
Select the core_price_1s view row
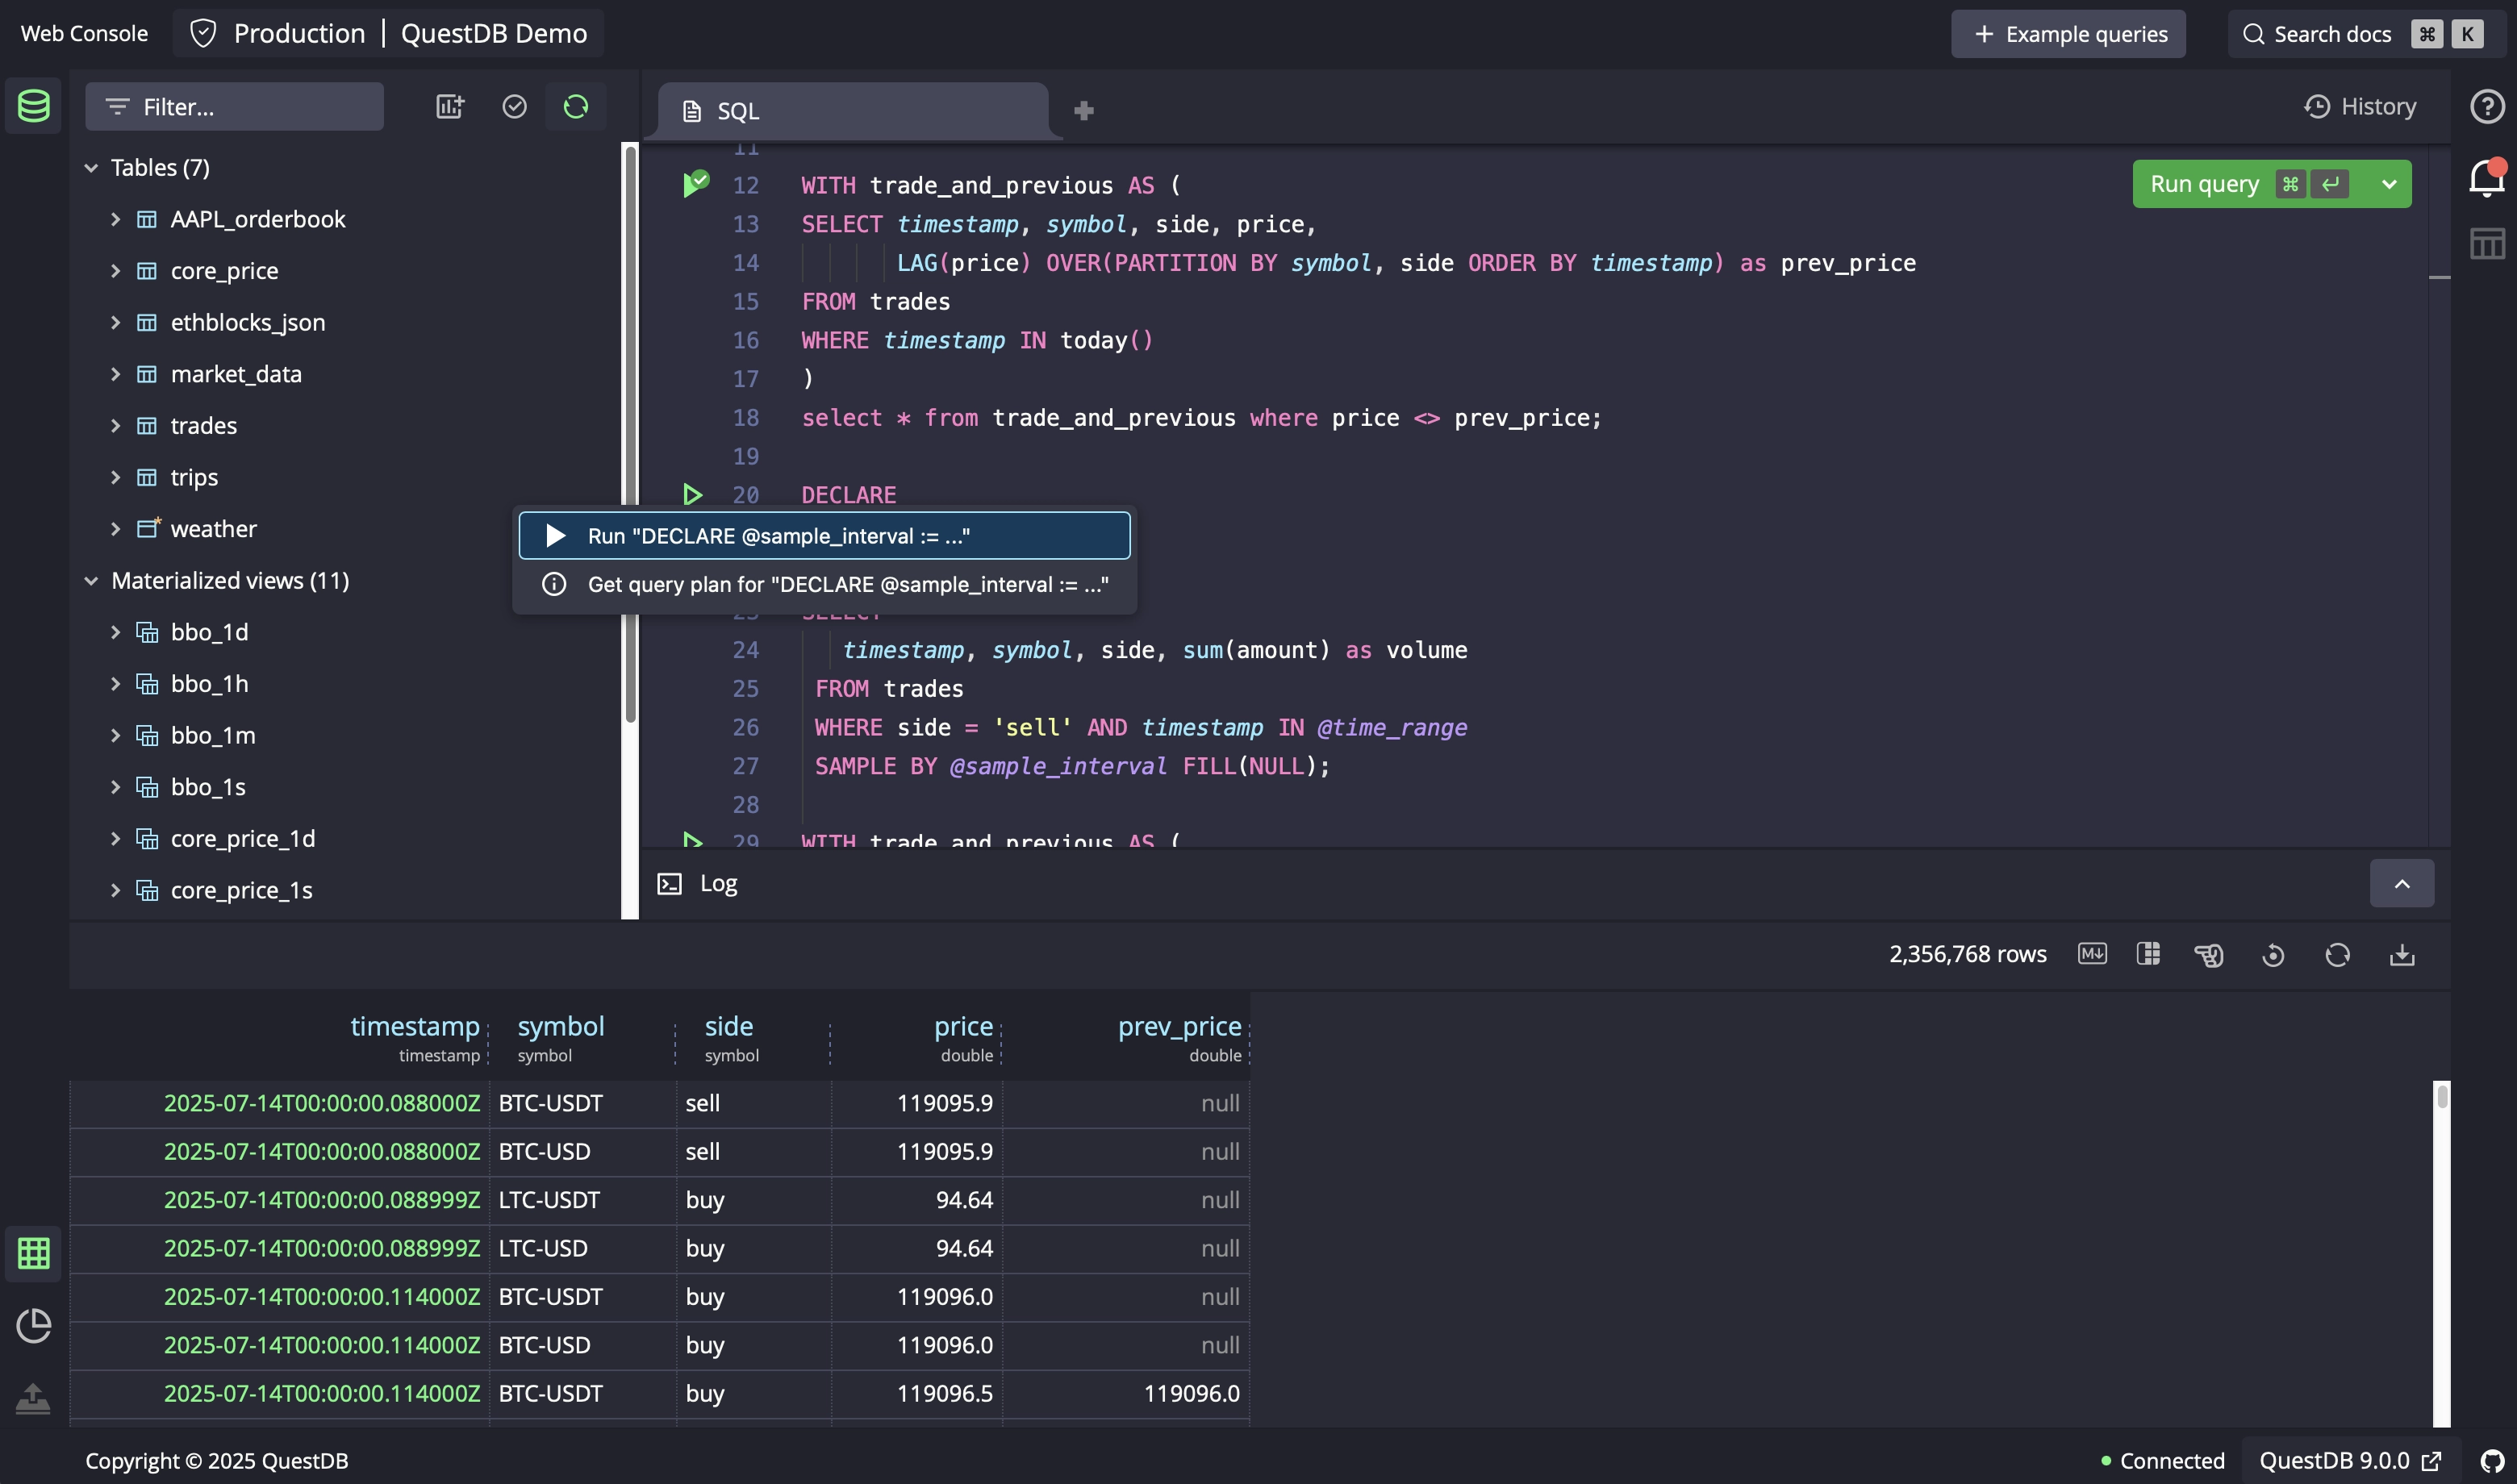[x=345, y=891]
